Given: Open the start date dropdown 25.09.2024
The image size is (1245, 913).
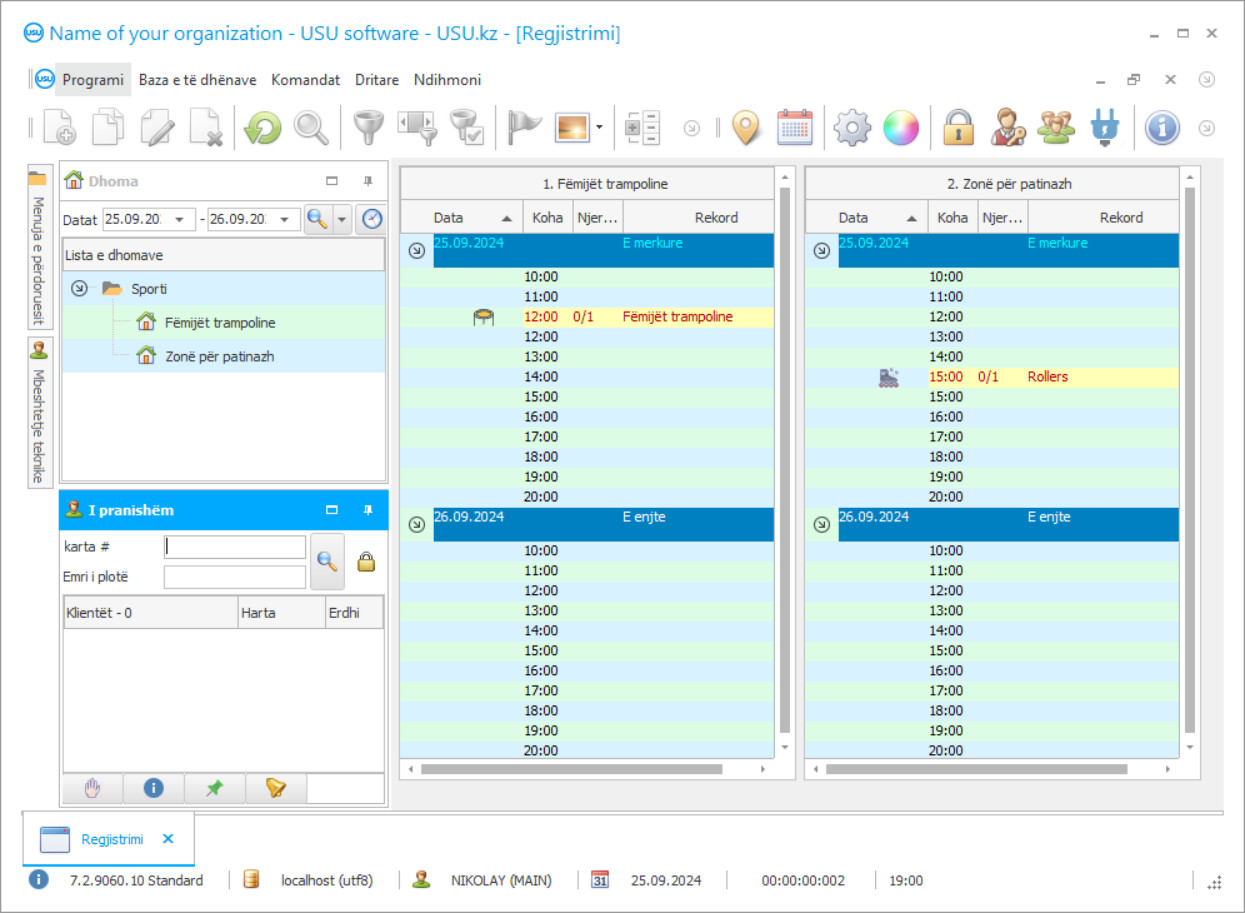Looking at the screenshot, I should tap(180, 220).
